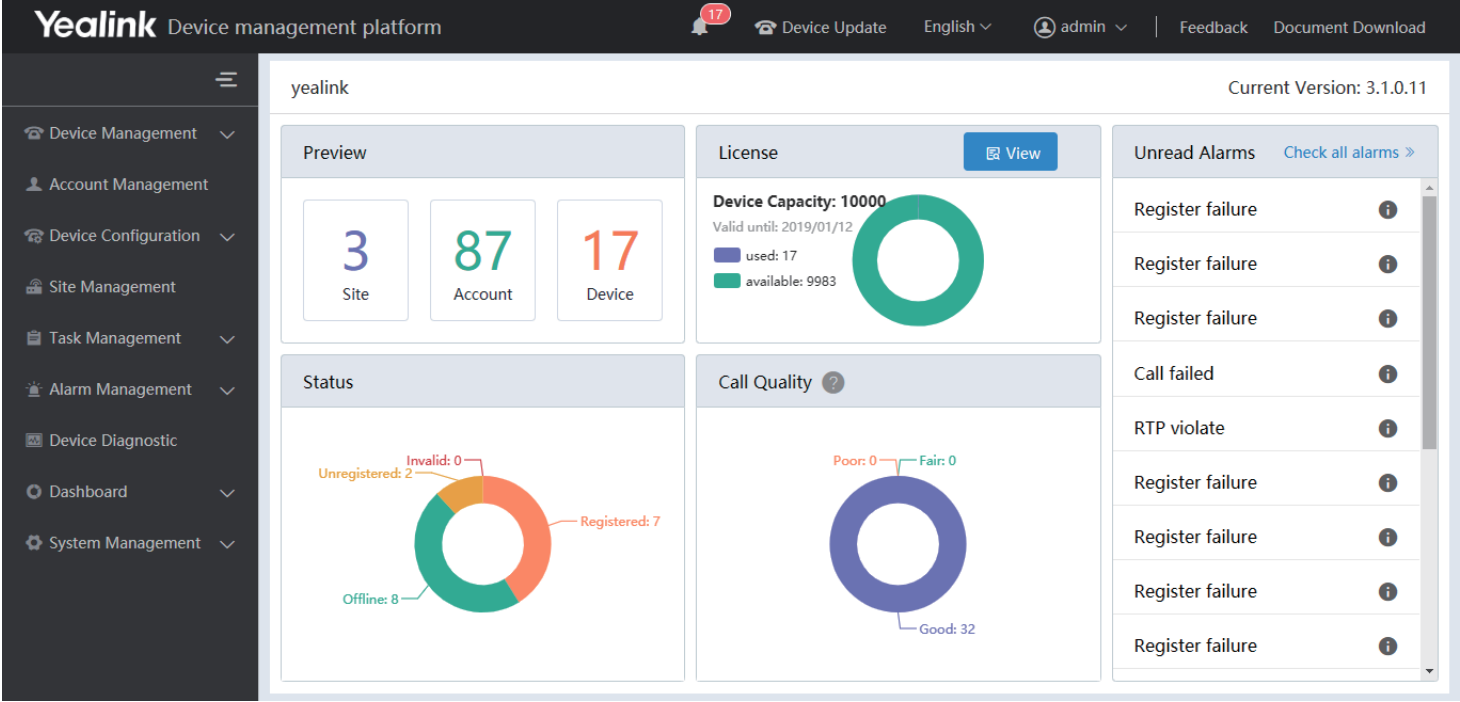Expand the admin account dropdown

click(x=1080, y=27)
